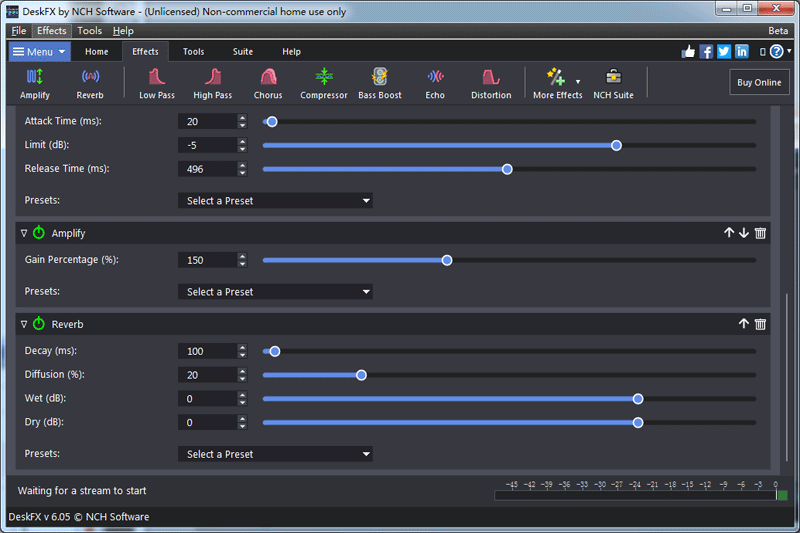
Task: Open the blue help question mark
Action: click(x=777, y=52)
